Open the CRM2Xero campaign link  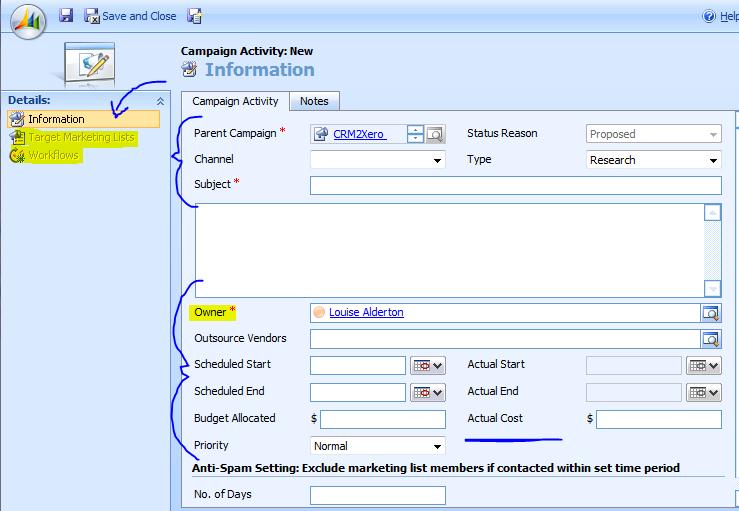(x=359, y=134)
